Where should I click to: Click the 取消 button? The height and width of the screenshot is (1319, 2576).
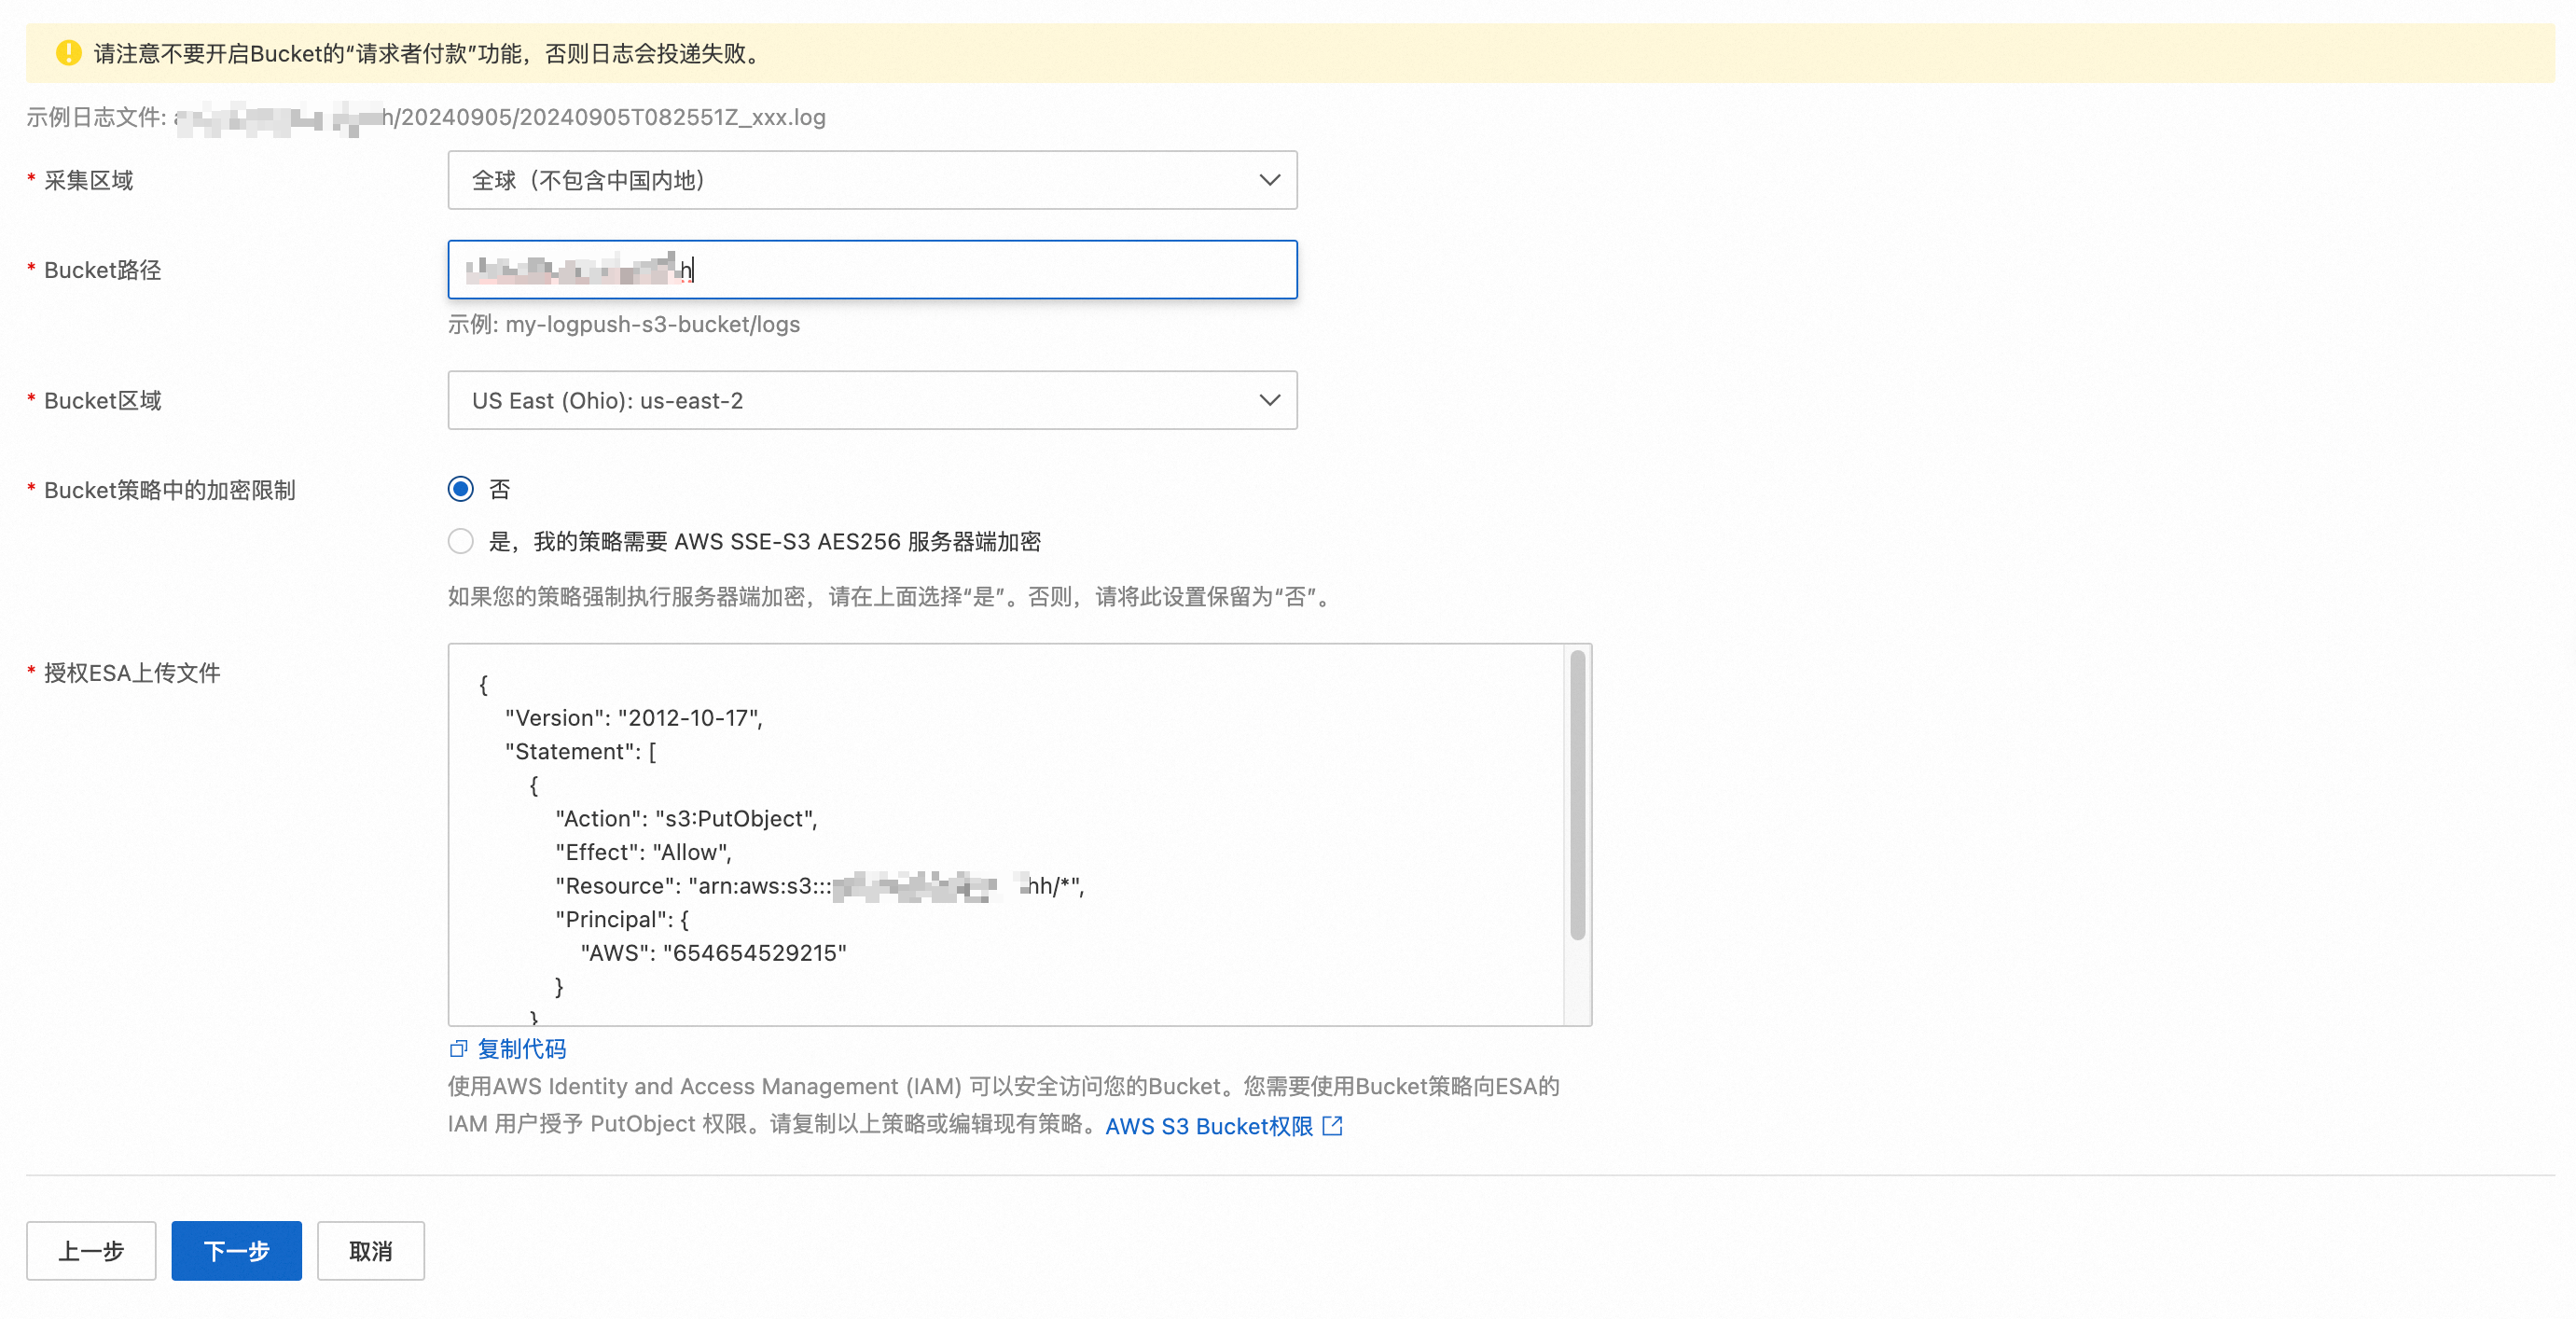coord(370,1250)
